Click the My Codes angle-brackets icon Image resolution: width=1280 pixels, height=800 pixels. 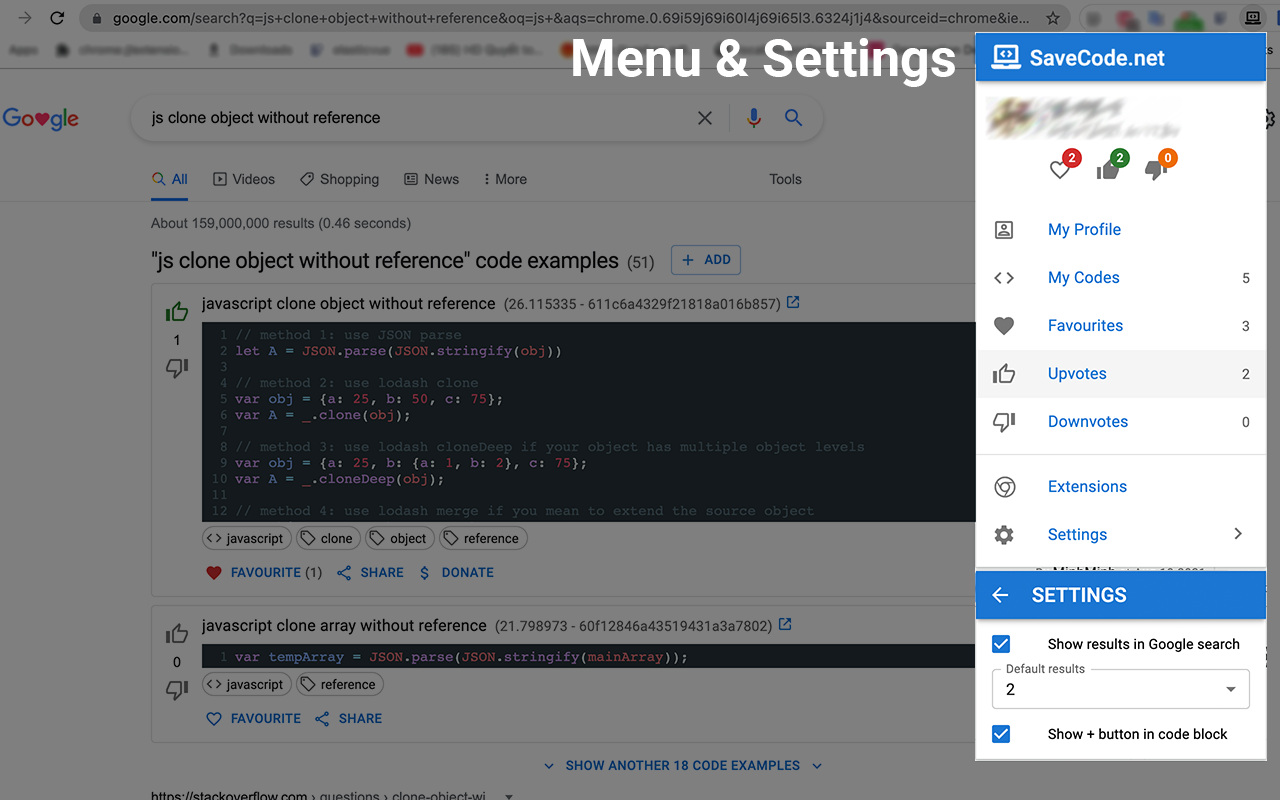coord(1004,278)
